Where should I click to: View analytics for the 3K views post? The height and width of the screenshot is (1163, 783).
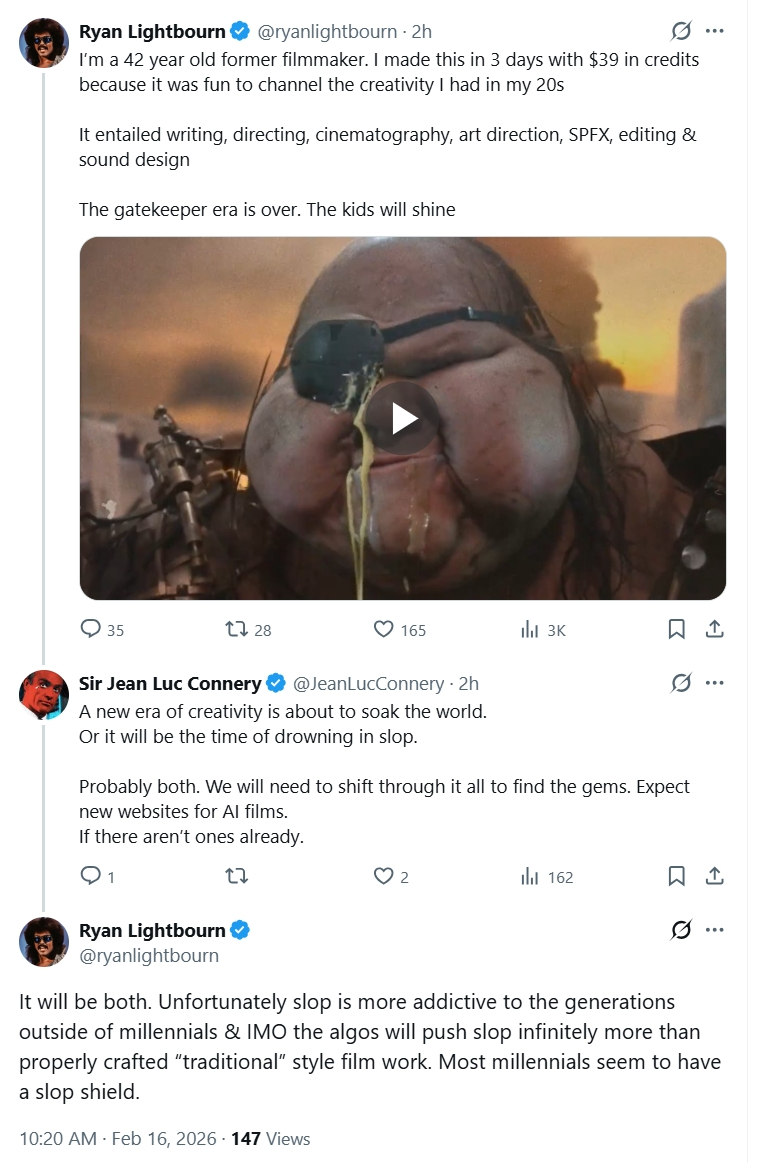(x=530, y=629)
